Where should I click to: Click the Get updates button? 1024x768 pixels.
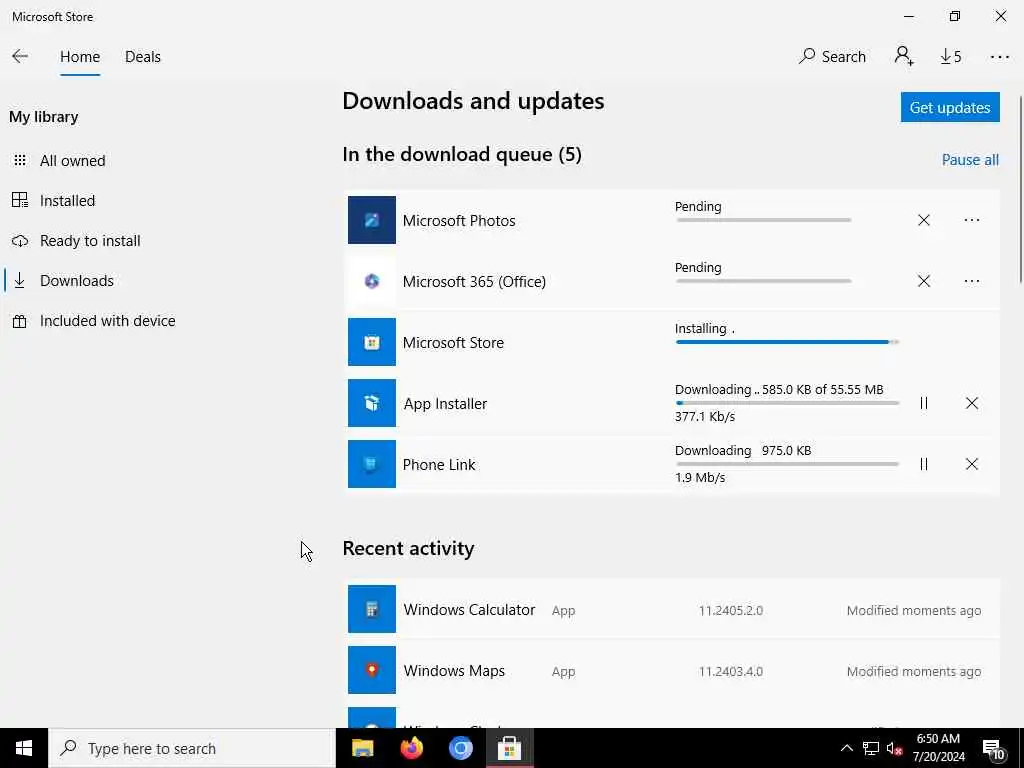(950, 107)
